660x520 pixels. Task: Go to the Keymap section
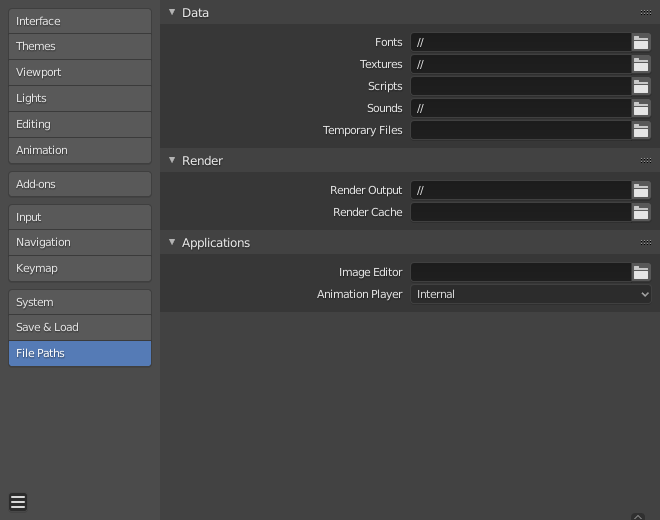(80, 268)
